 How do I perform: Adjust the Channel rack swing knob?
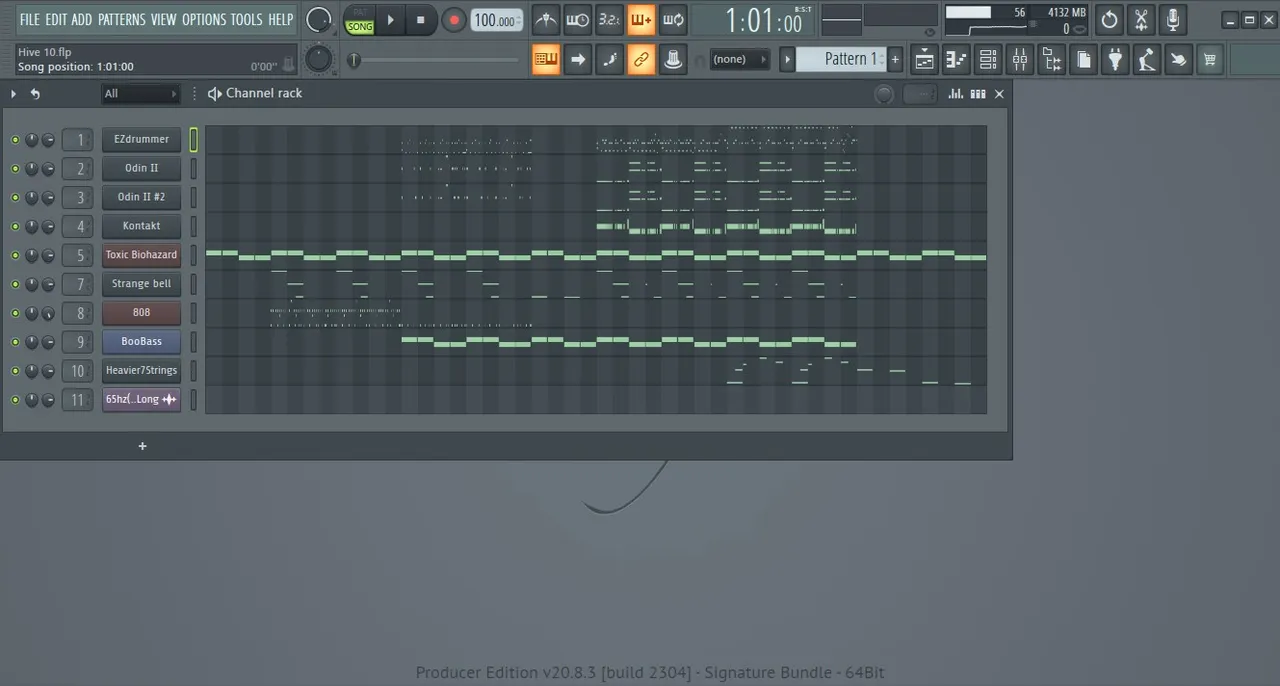coord(884,94)
